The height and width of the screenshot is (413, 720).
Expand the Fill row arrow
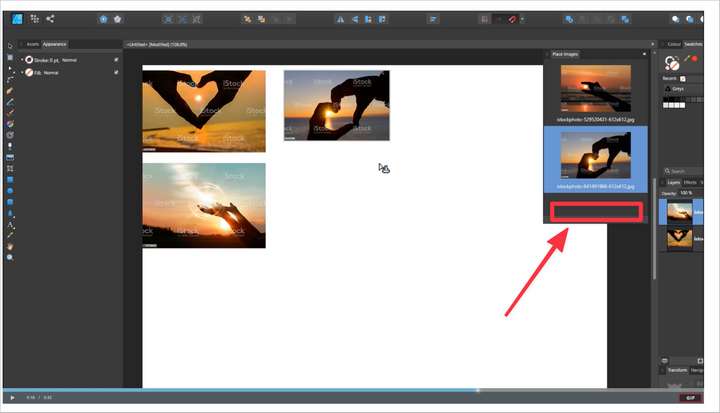click(22, 72)
